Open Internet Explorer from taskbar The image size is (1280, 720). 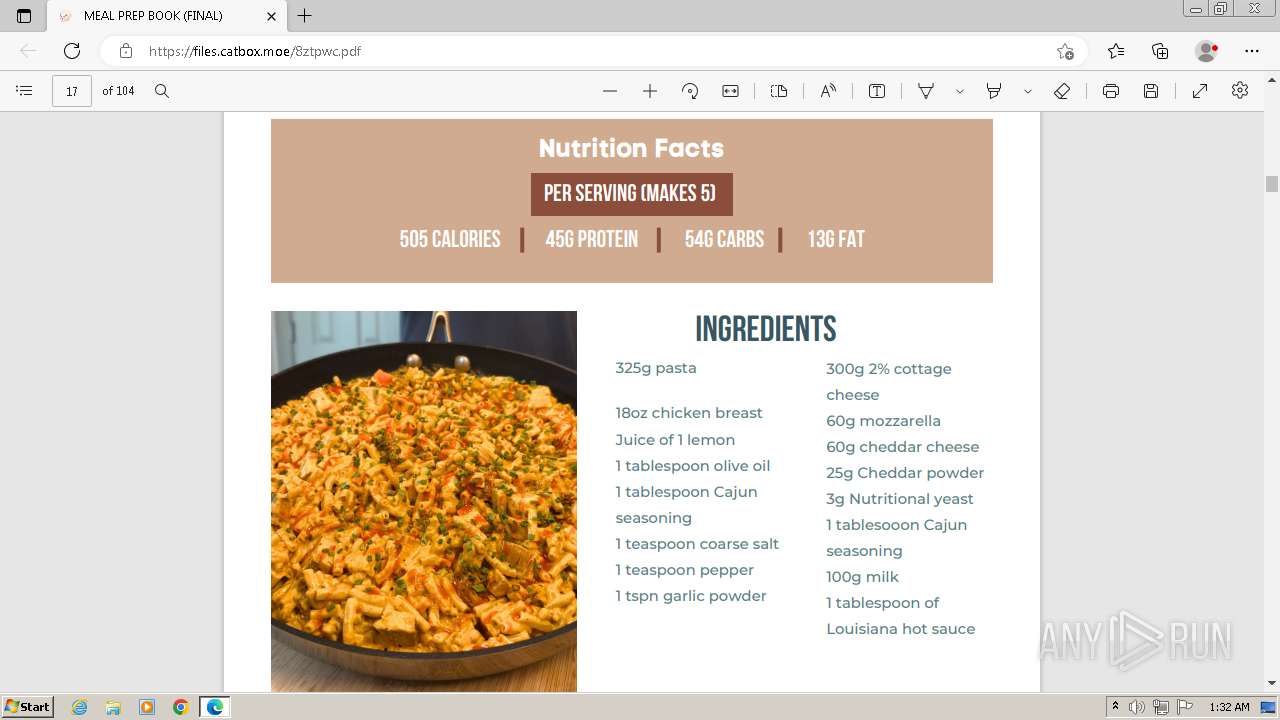click(x=80, y=707)
